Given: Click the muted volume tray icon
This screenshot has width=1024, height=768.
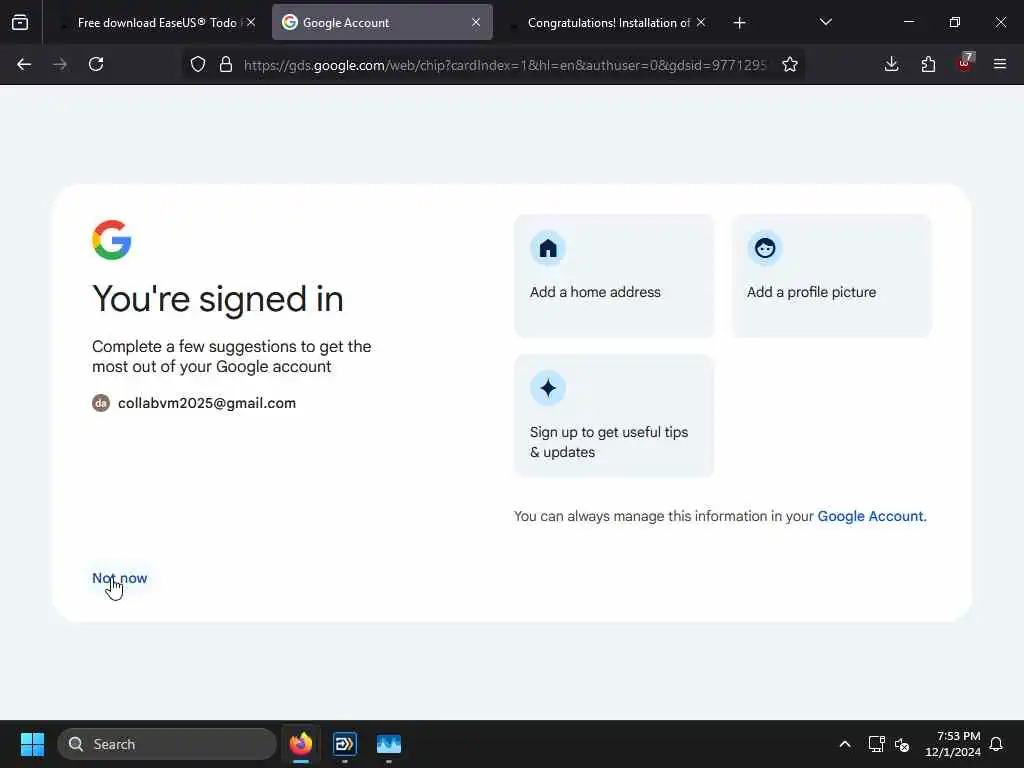Looking at the screenshot, I should pyautogui.click(x=902, y=744).
